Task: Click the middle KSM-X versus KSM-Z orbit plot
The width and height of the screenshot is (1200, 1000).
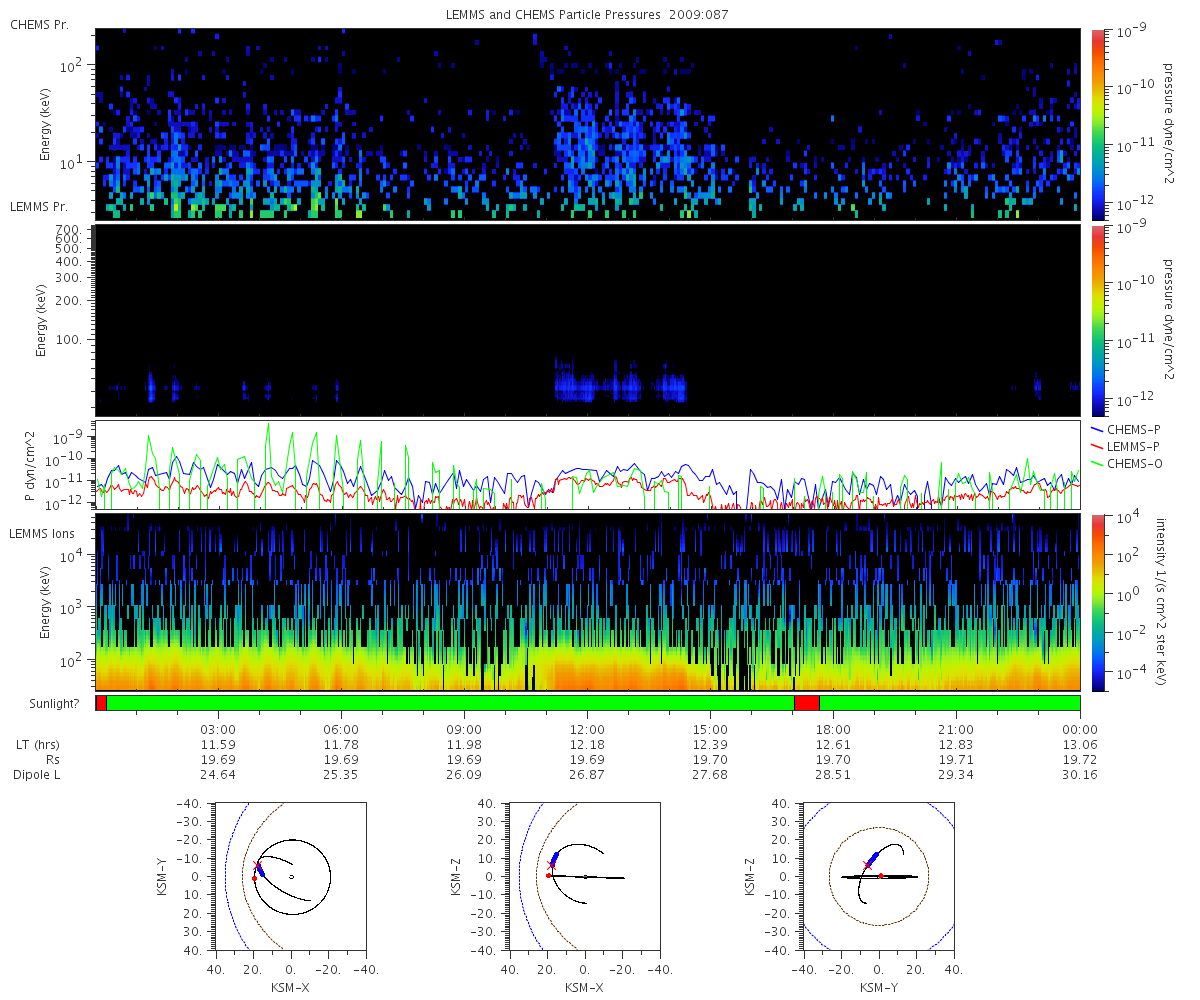Action: coord(585,877)
